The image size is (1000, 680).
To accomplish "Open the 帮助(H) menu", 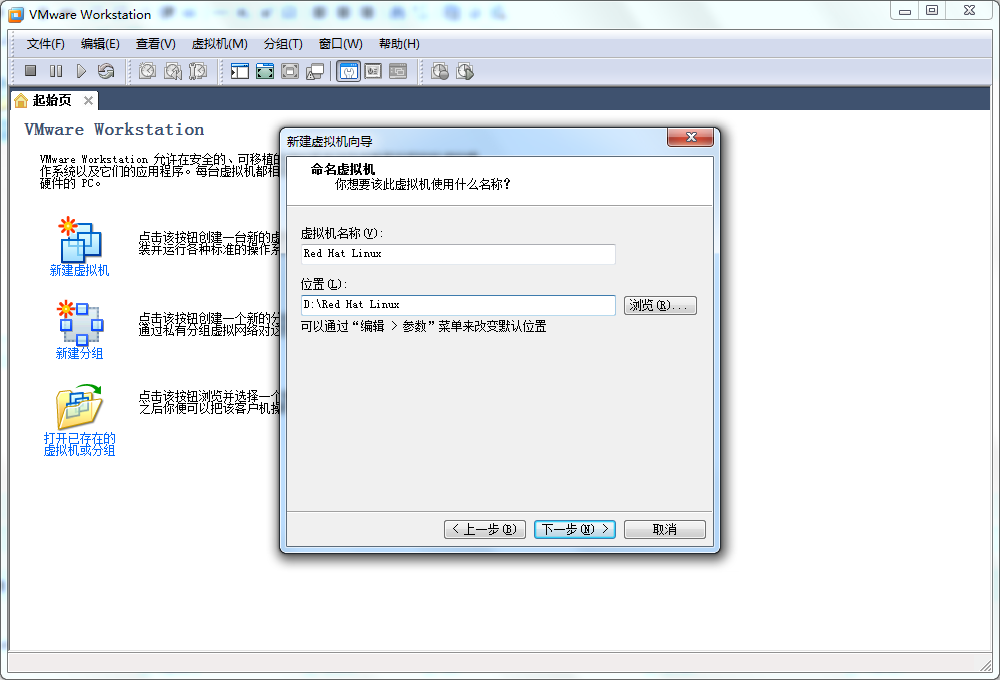I will pos(399,44).
